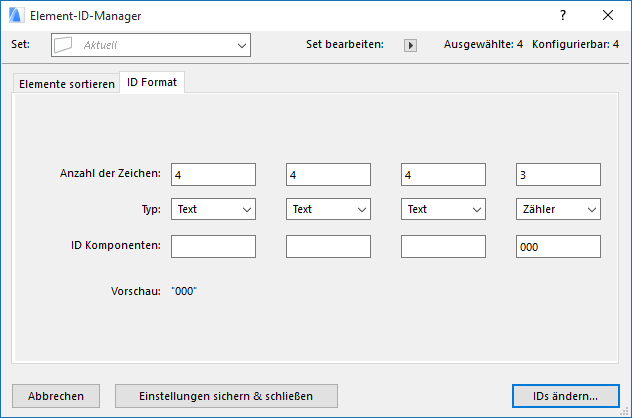This screenshot has width=632, height=418.
Task: Open the Zähler type dropdown
Action: pos(558,209)
